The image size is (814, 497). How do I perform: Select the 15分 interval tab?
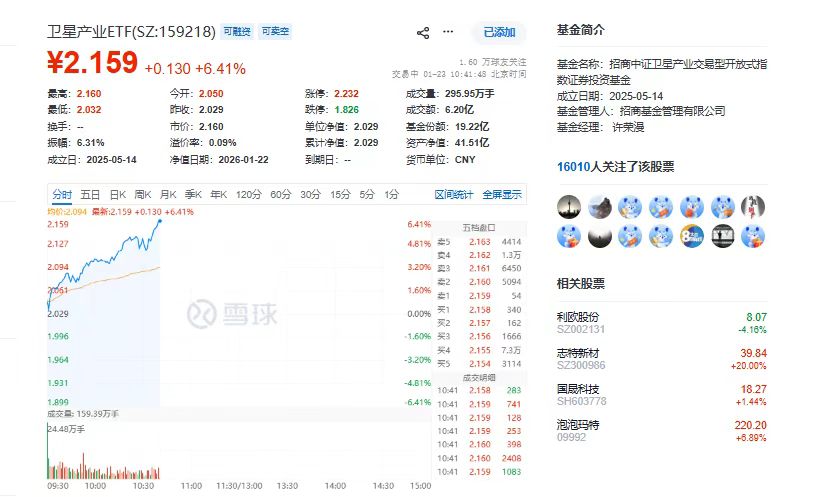point(340,195)
